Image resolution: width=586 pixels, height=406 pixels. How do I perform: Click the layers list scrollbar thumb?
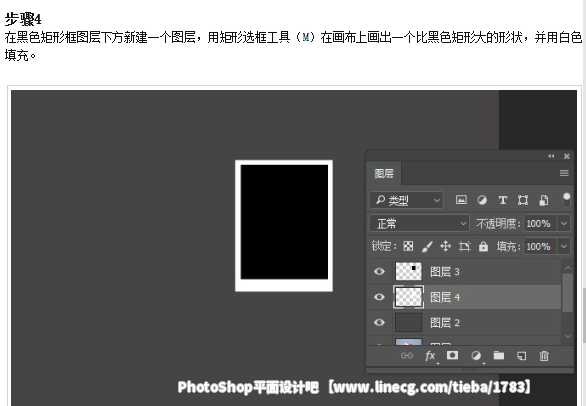(x=568, y=292)
